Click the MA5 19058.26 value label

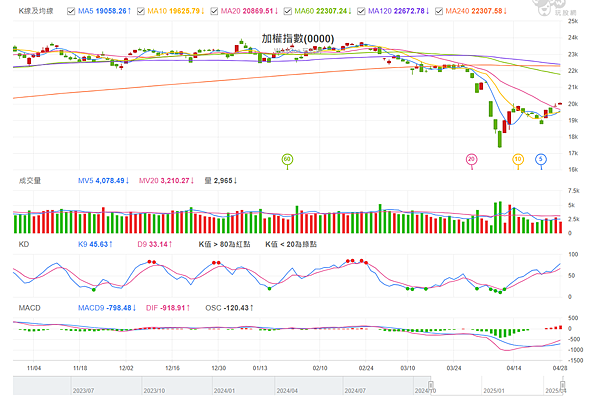tap(104, 11)
